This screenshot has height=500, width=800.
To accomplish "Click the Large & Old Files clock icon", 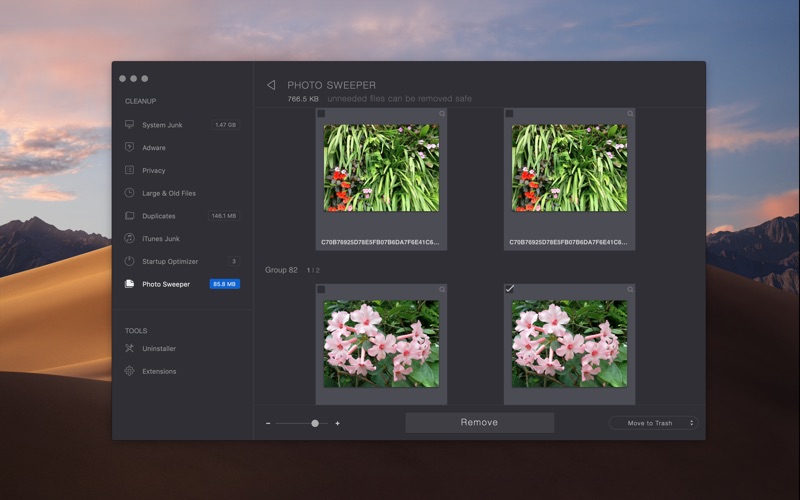I will [130, 193].
